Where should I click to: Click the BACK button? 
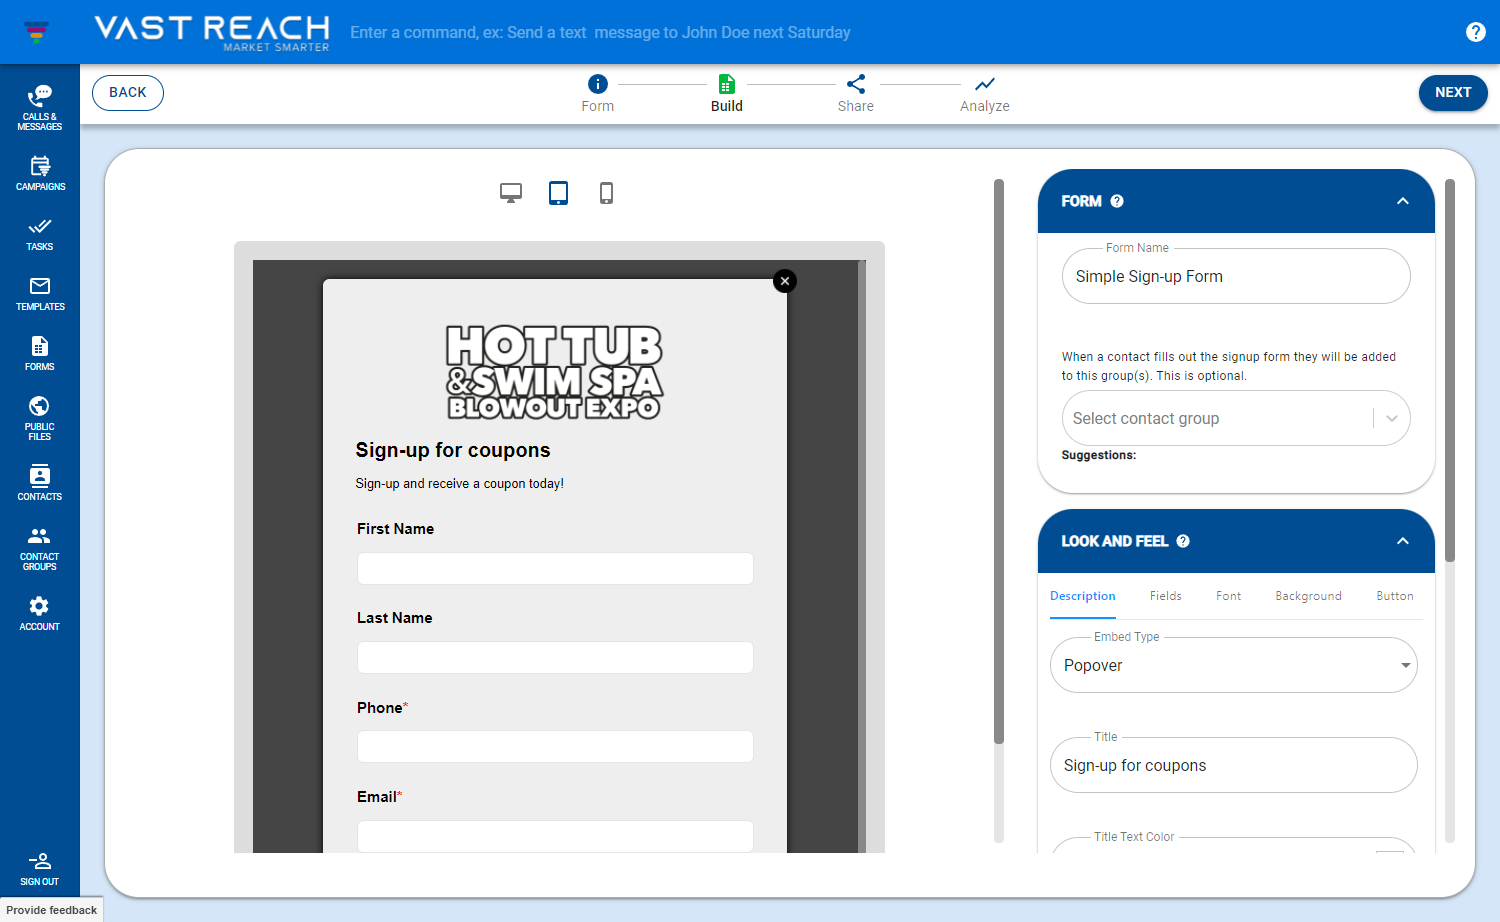[x=128, y=93]
